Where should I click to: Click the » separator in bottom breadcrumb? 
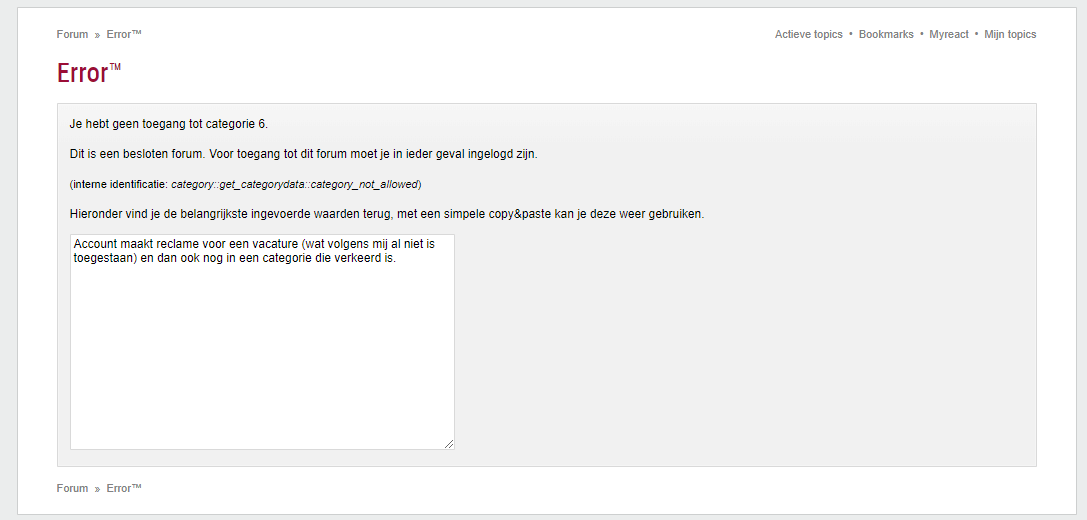pos(97,488)
